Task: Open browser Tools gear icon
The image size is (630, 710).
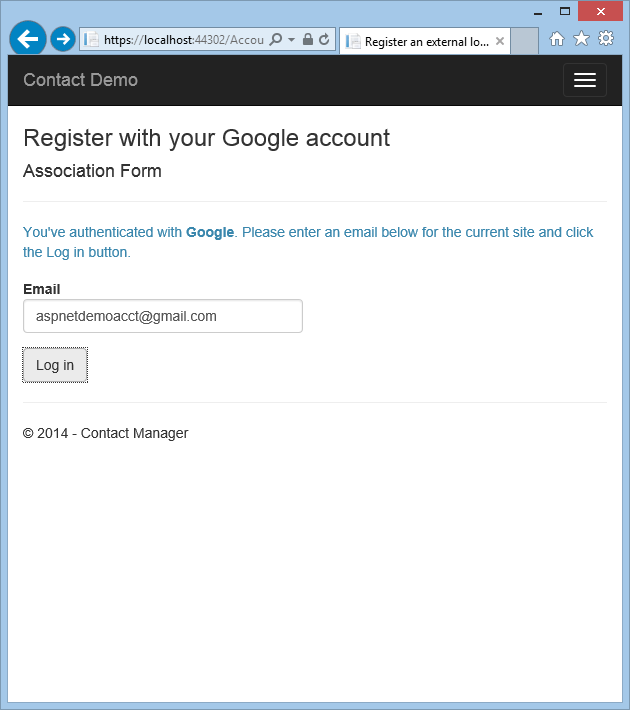Action: pyautogui.click(x=605, y=39)
